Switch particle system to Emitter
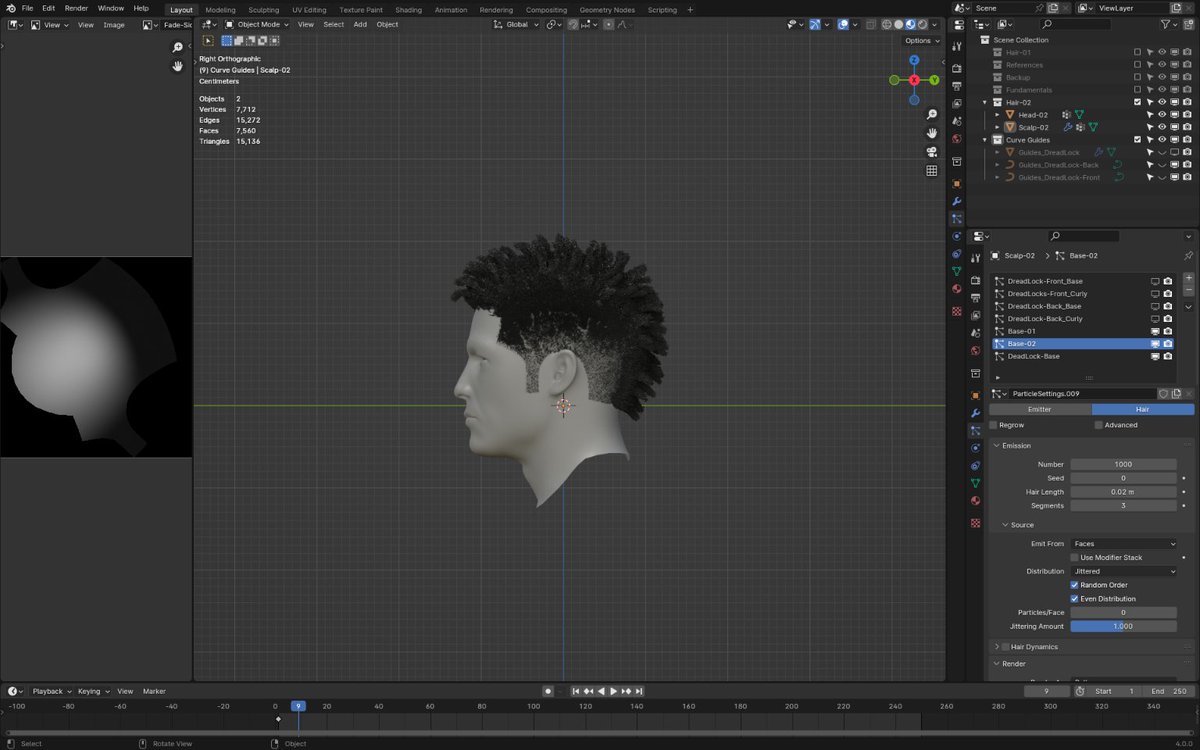This screenshot has width=1200, height=750. pos(1040,409)
